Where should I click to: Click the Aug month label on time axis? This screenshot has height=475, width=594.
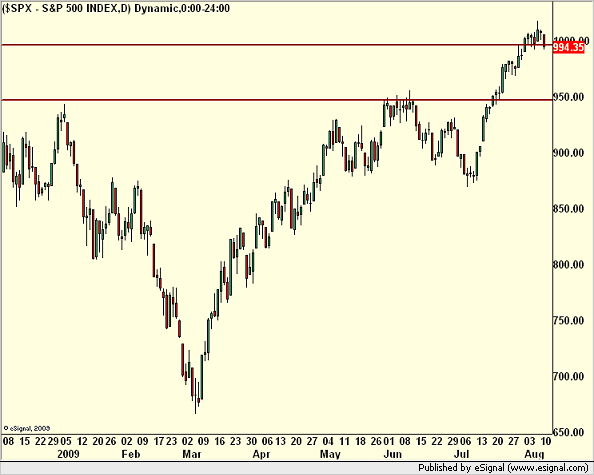[x=534, y=454]
